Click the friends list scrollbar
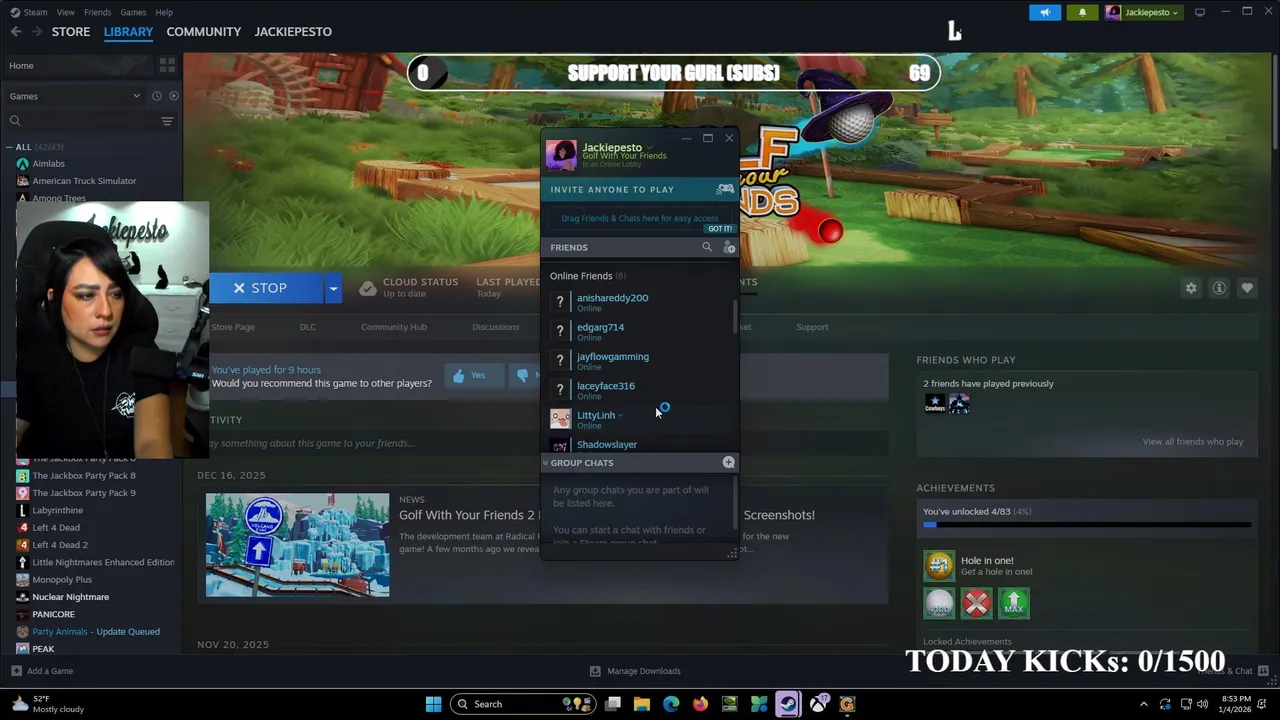 (736, 317)
